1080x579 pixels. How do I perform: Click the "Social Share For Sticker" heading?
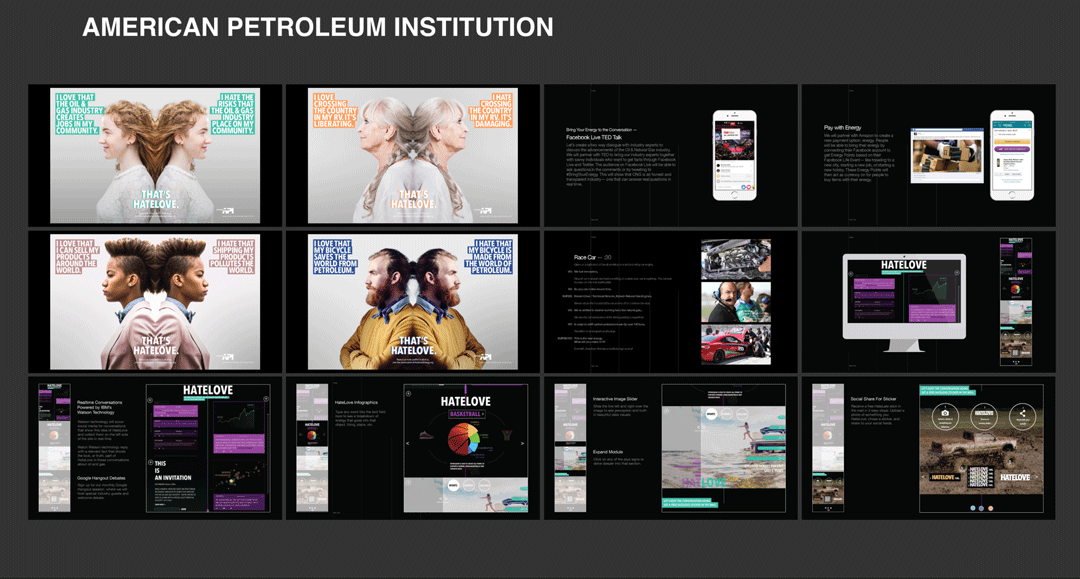pos(873,399)
